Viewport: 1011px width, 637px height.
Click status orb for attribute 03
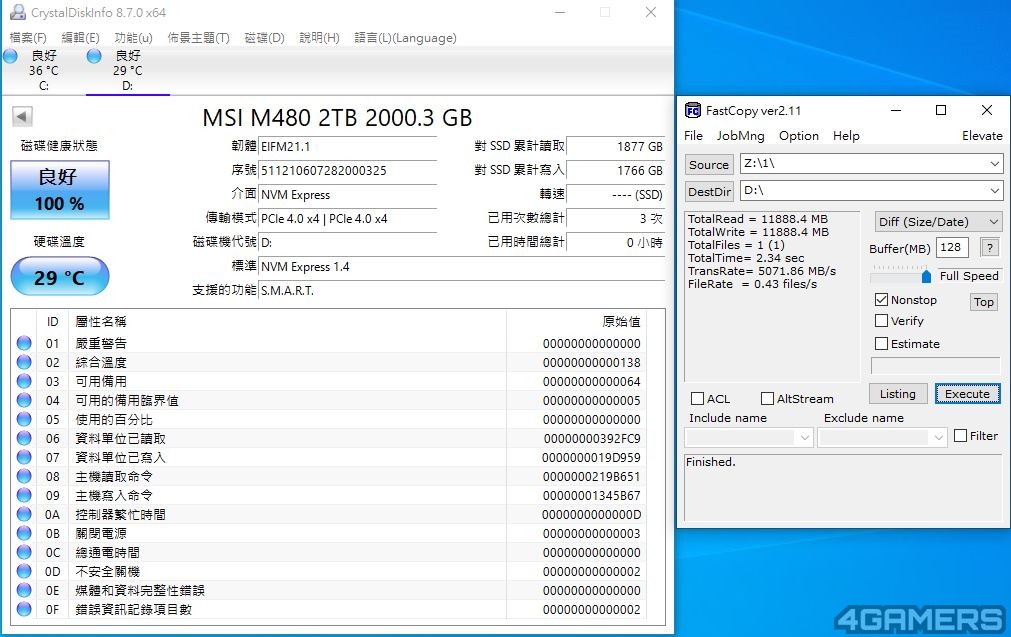pyautogui.click(x=25, y=381)
